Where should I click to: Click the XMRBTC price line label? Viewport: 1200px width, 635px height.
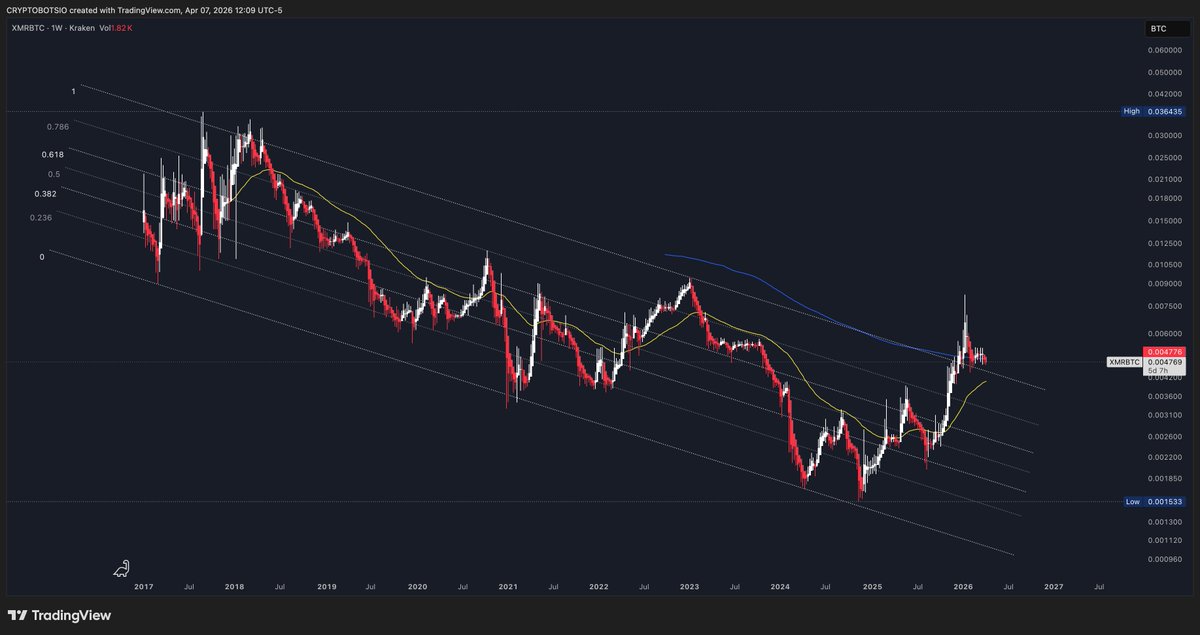coord(1124,361)
